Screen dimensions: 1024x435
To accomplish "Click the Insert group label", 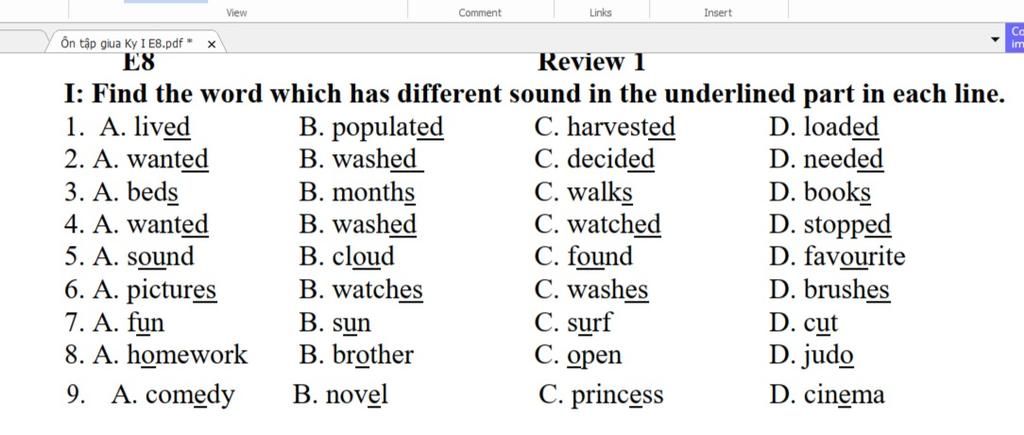I will click(718, 13).
